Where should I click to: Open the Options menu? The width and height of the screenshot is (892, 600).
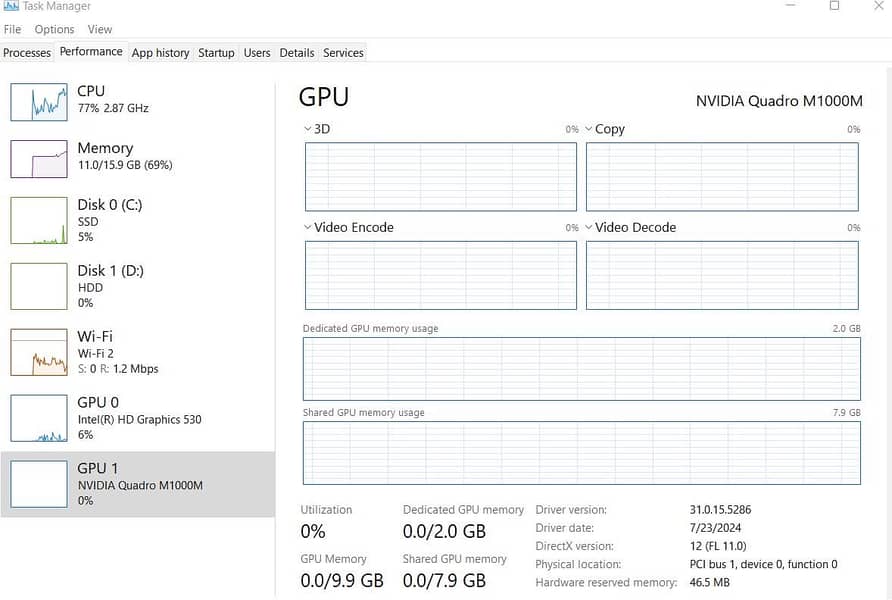[54, 29]
